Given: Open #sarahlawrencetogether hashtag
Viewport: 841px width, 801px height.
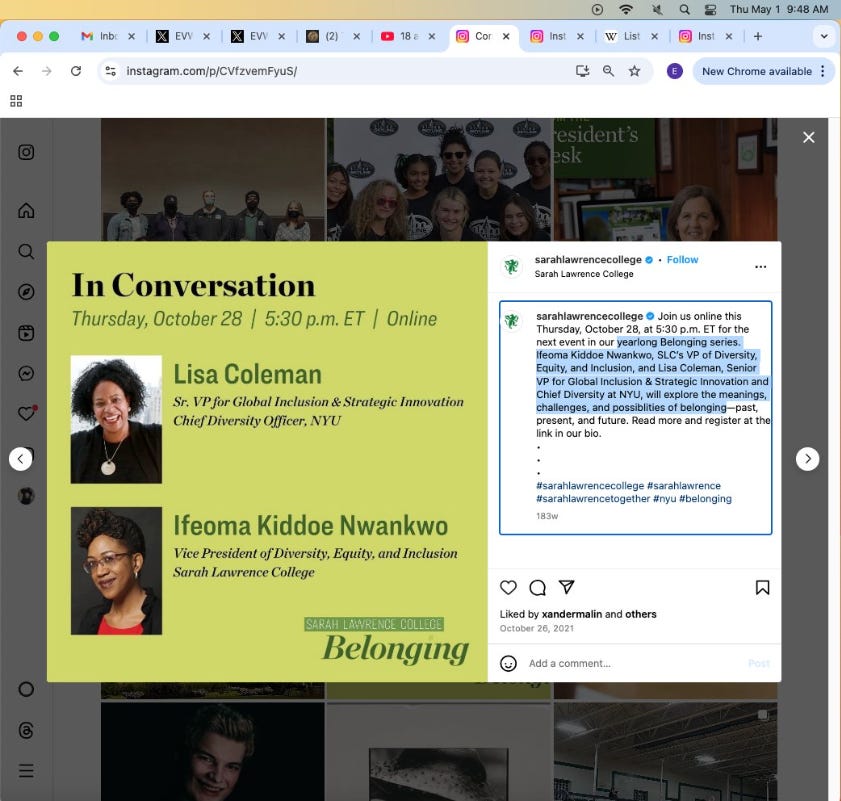Looking at the screenshot, I should pos(593,498).
